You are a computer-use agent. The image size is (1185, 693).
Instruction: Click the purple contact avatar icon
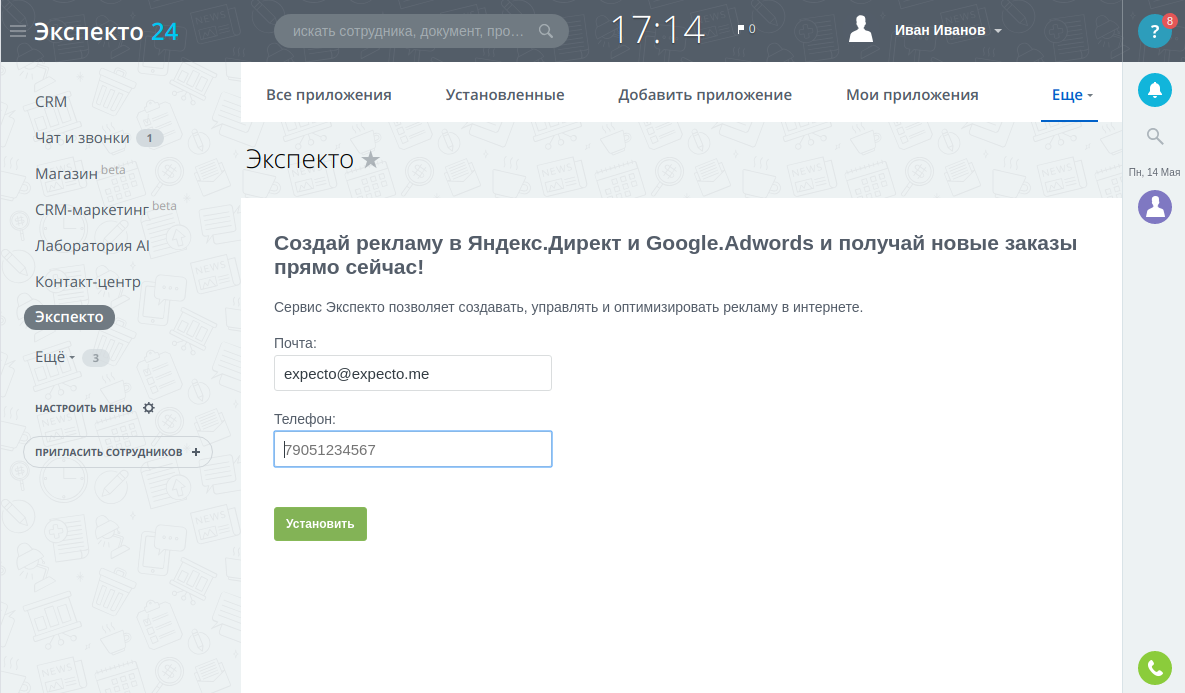point(1155,207)
